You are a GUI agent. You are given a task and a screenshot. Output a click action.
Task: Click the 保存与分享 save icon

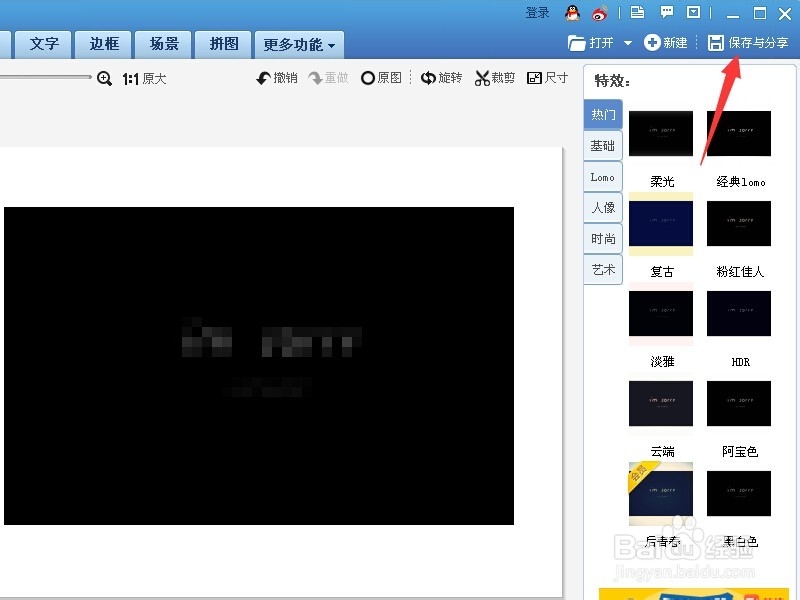pyautogui.click(x=715, y=43)
